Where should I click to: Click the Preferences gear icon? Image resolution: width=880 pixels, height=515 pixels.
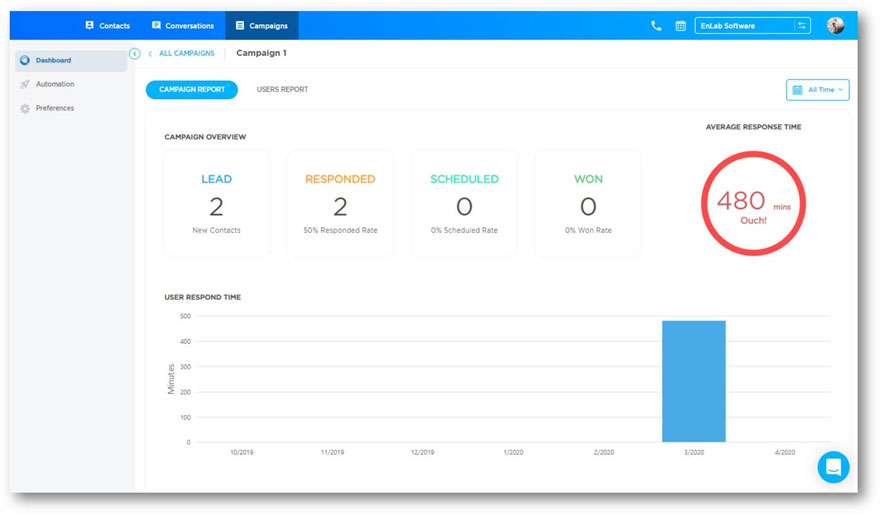tap(25, 109)
